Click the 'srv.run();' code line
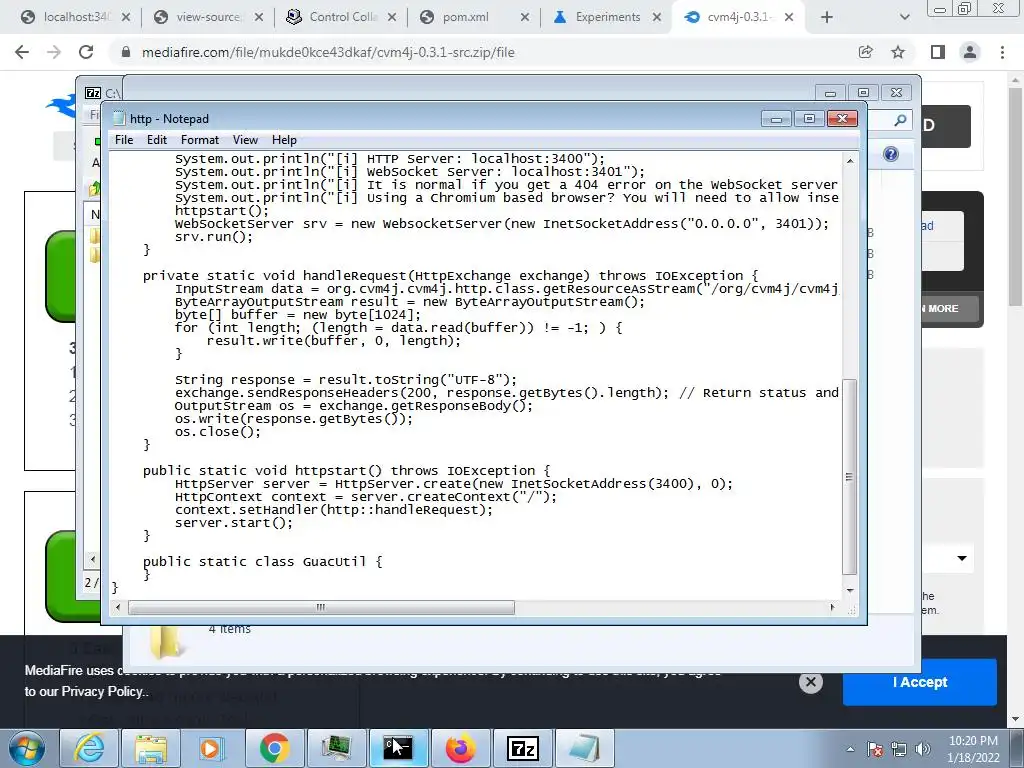Image resolution: width=1024 pixels, height=768 pixels. click(214, 236)
